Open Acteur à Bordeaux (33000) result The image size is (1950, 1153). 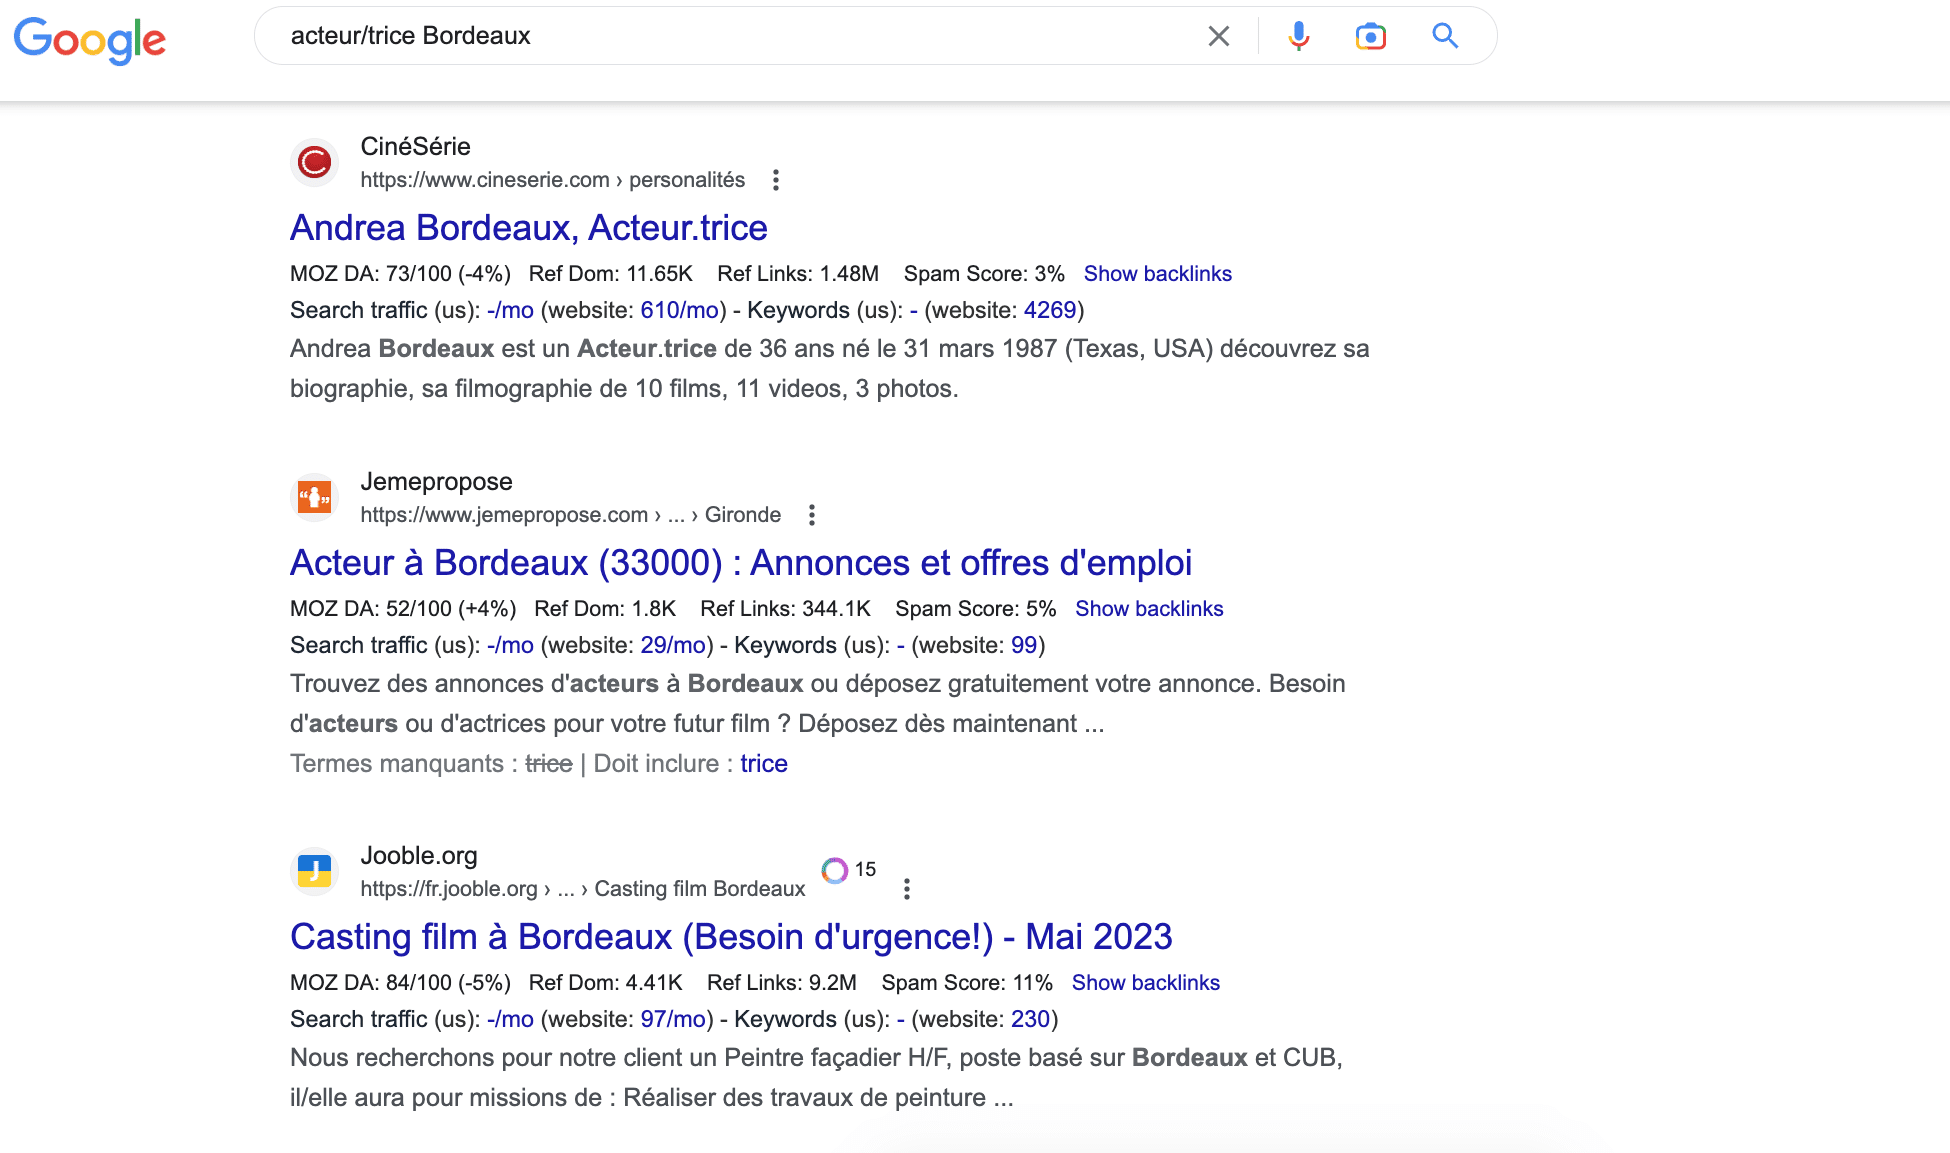click(740, 563)
